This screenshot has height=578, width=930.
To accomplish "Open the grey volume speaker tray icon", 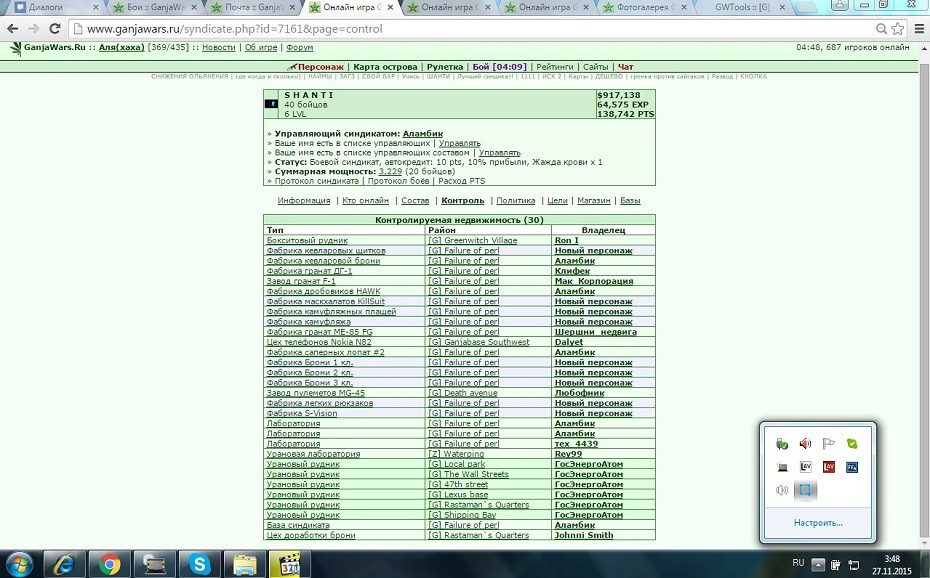I will pos(782,490).
